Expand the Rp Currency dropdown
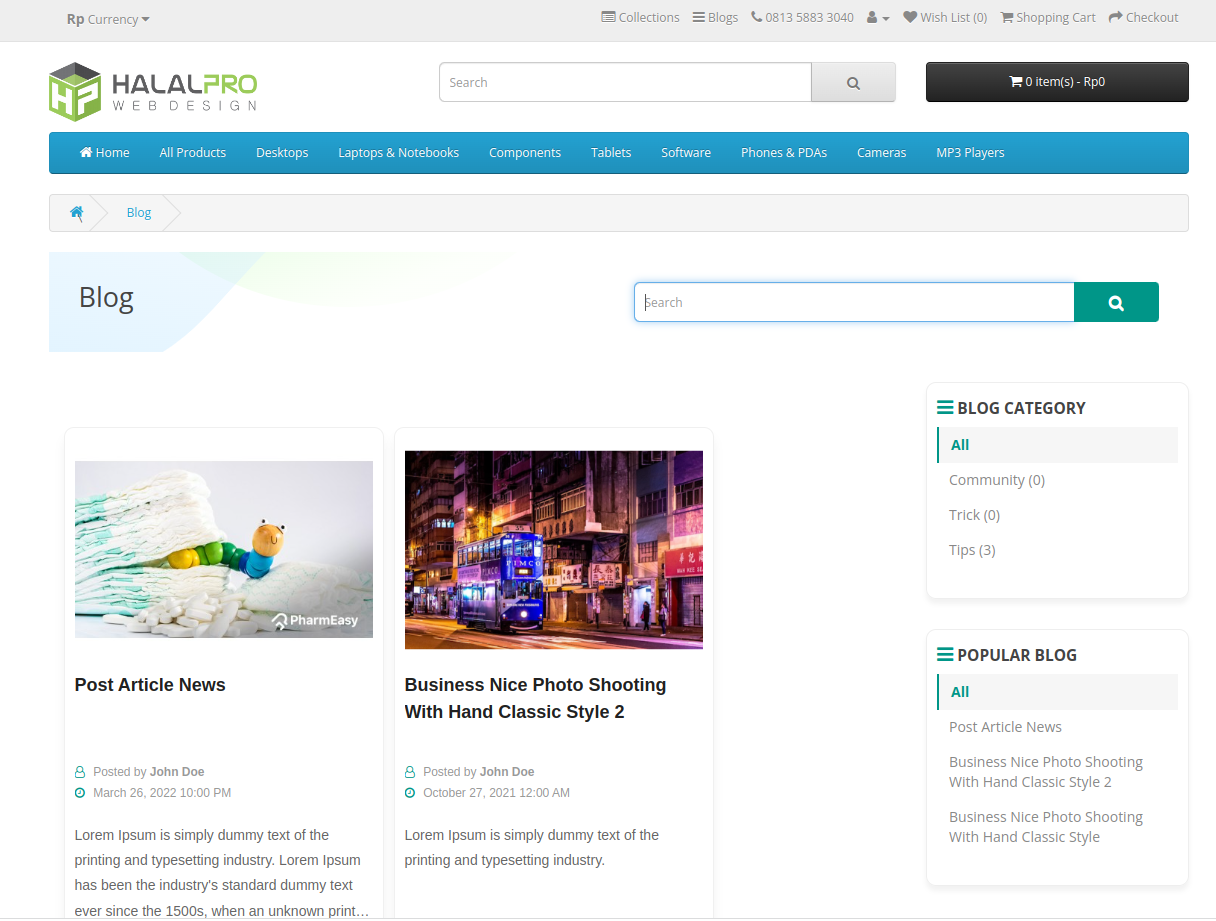 (x=108, y=19)
